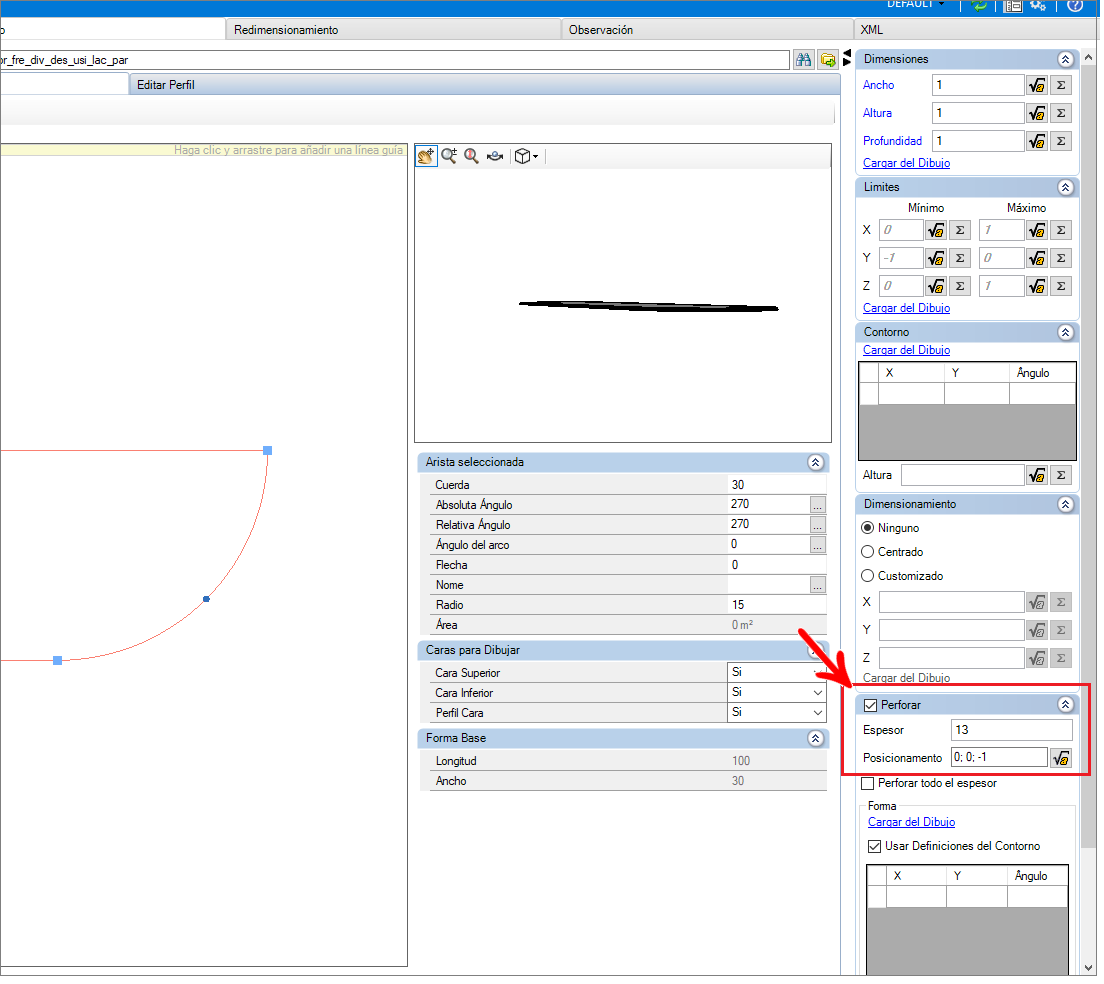
Task: Click the list panel icon in top bar
Action: coord(1015,6)
